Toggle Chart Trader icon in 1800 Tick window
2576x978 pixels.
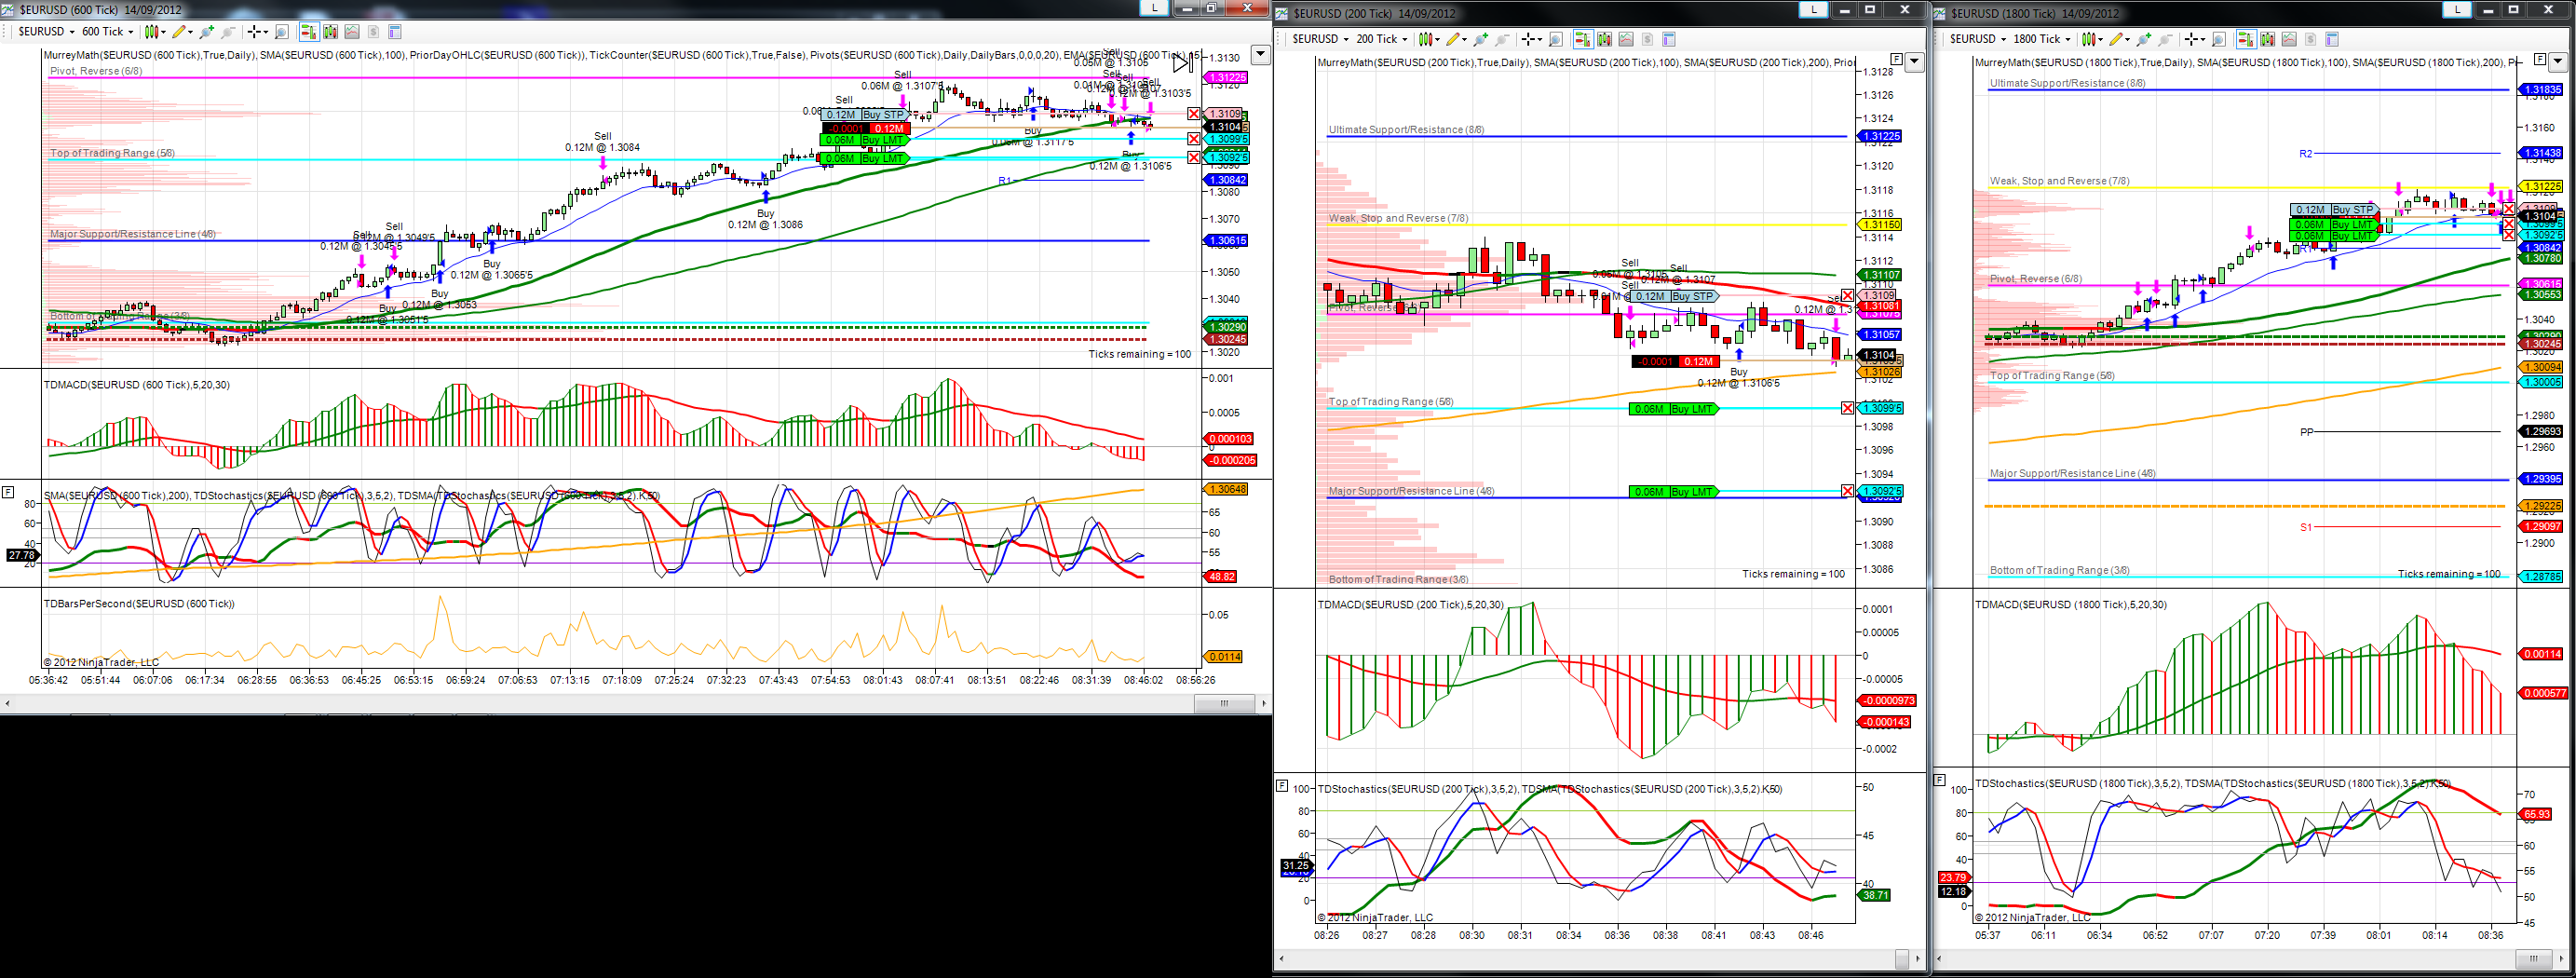point(2247,39)
